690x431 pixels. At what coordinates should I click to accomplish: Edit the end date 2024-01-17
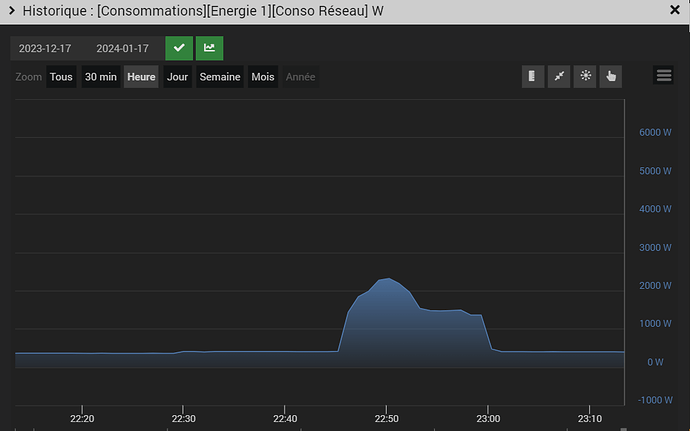[123, 48]
